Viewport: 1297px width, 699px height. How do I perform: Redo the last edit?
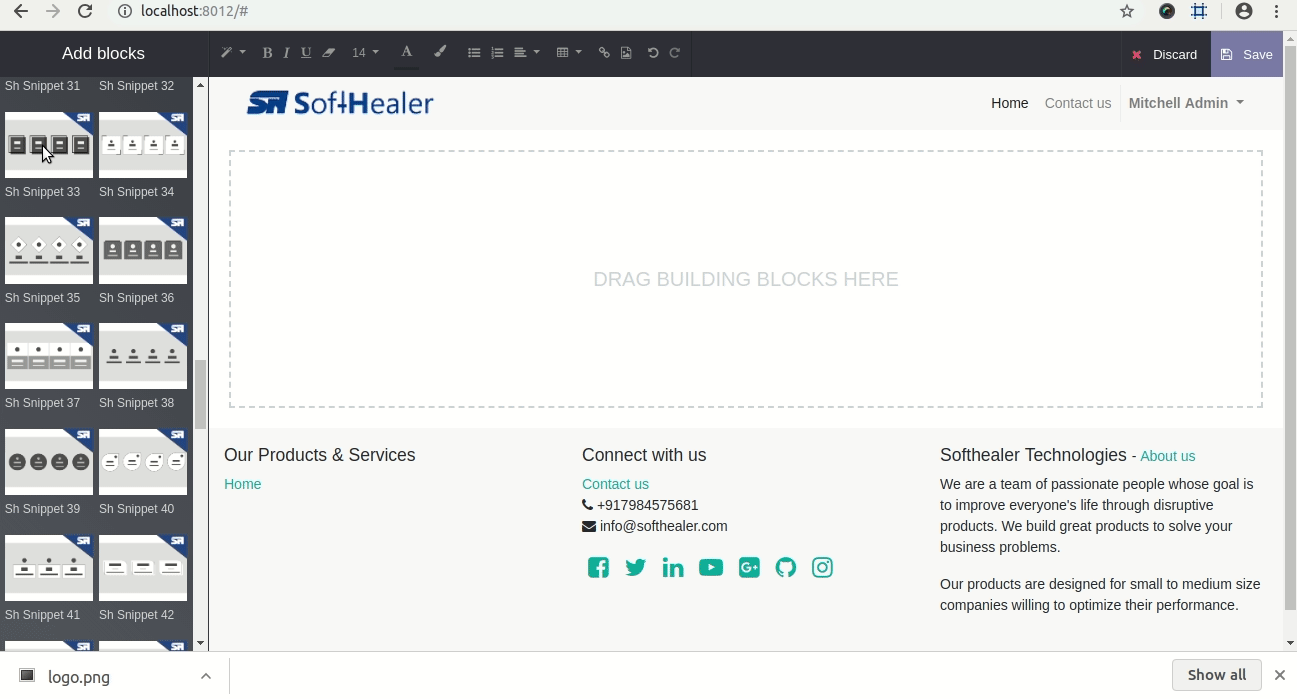click(675, 53)
